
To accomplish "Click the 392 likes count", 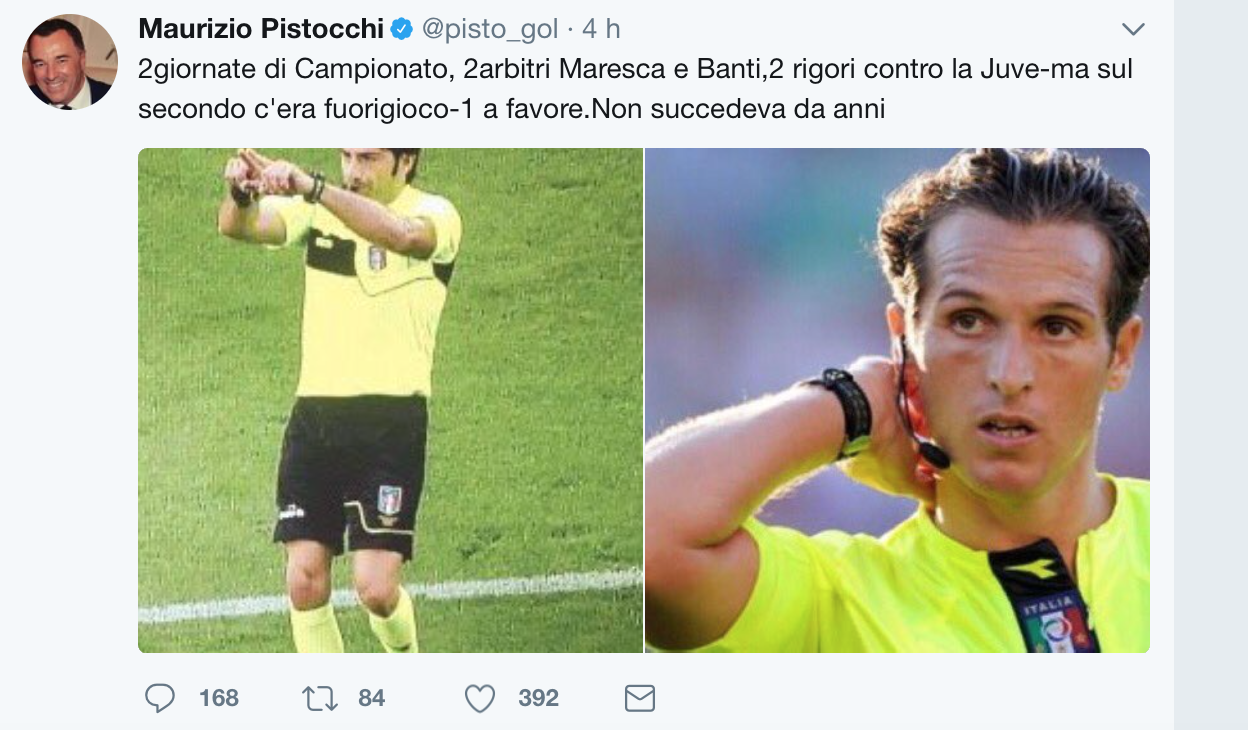I will (538, 698).
